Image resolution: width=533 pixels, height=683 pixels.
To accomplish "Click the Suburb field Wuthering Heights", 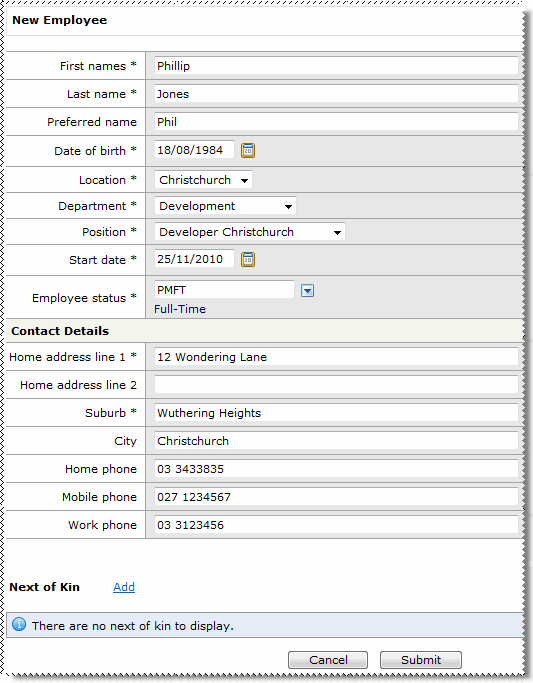I will tap(336, 413).
